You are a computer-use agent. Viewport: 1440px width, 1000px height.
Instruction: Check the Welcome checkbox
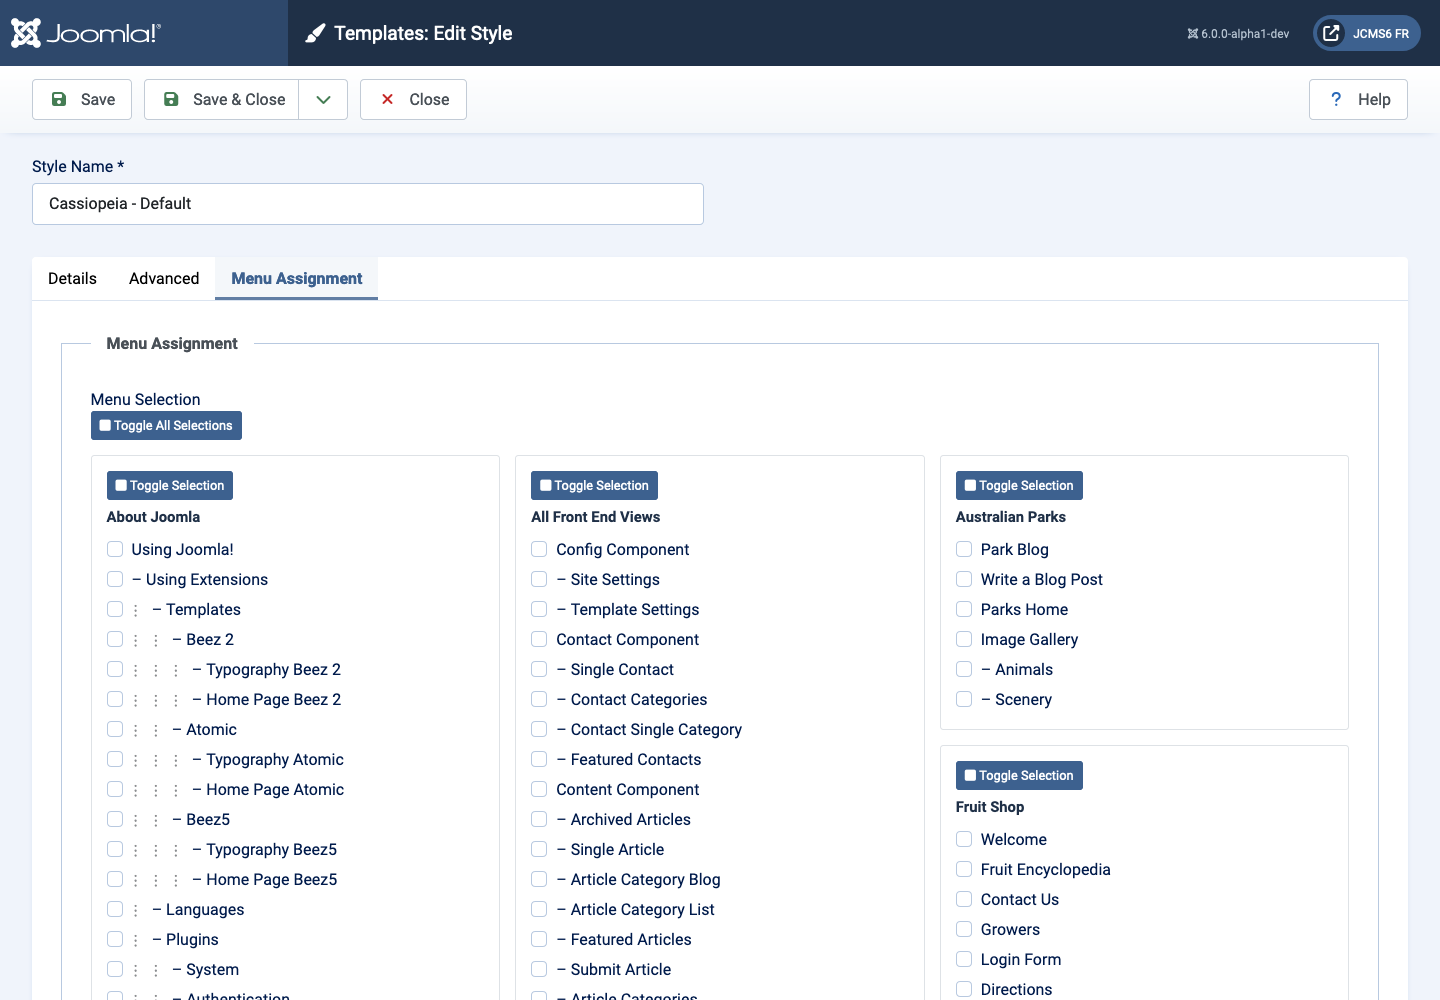(964, 839)
